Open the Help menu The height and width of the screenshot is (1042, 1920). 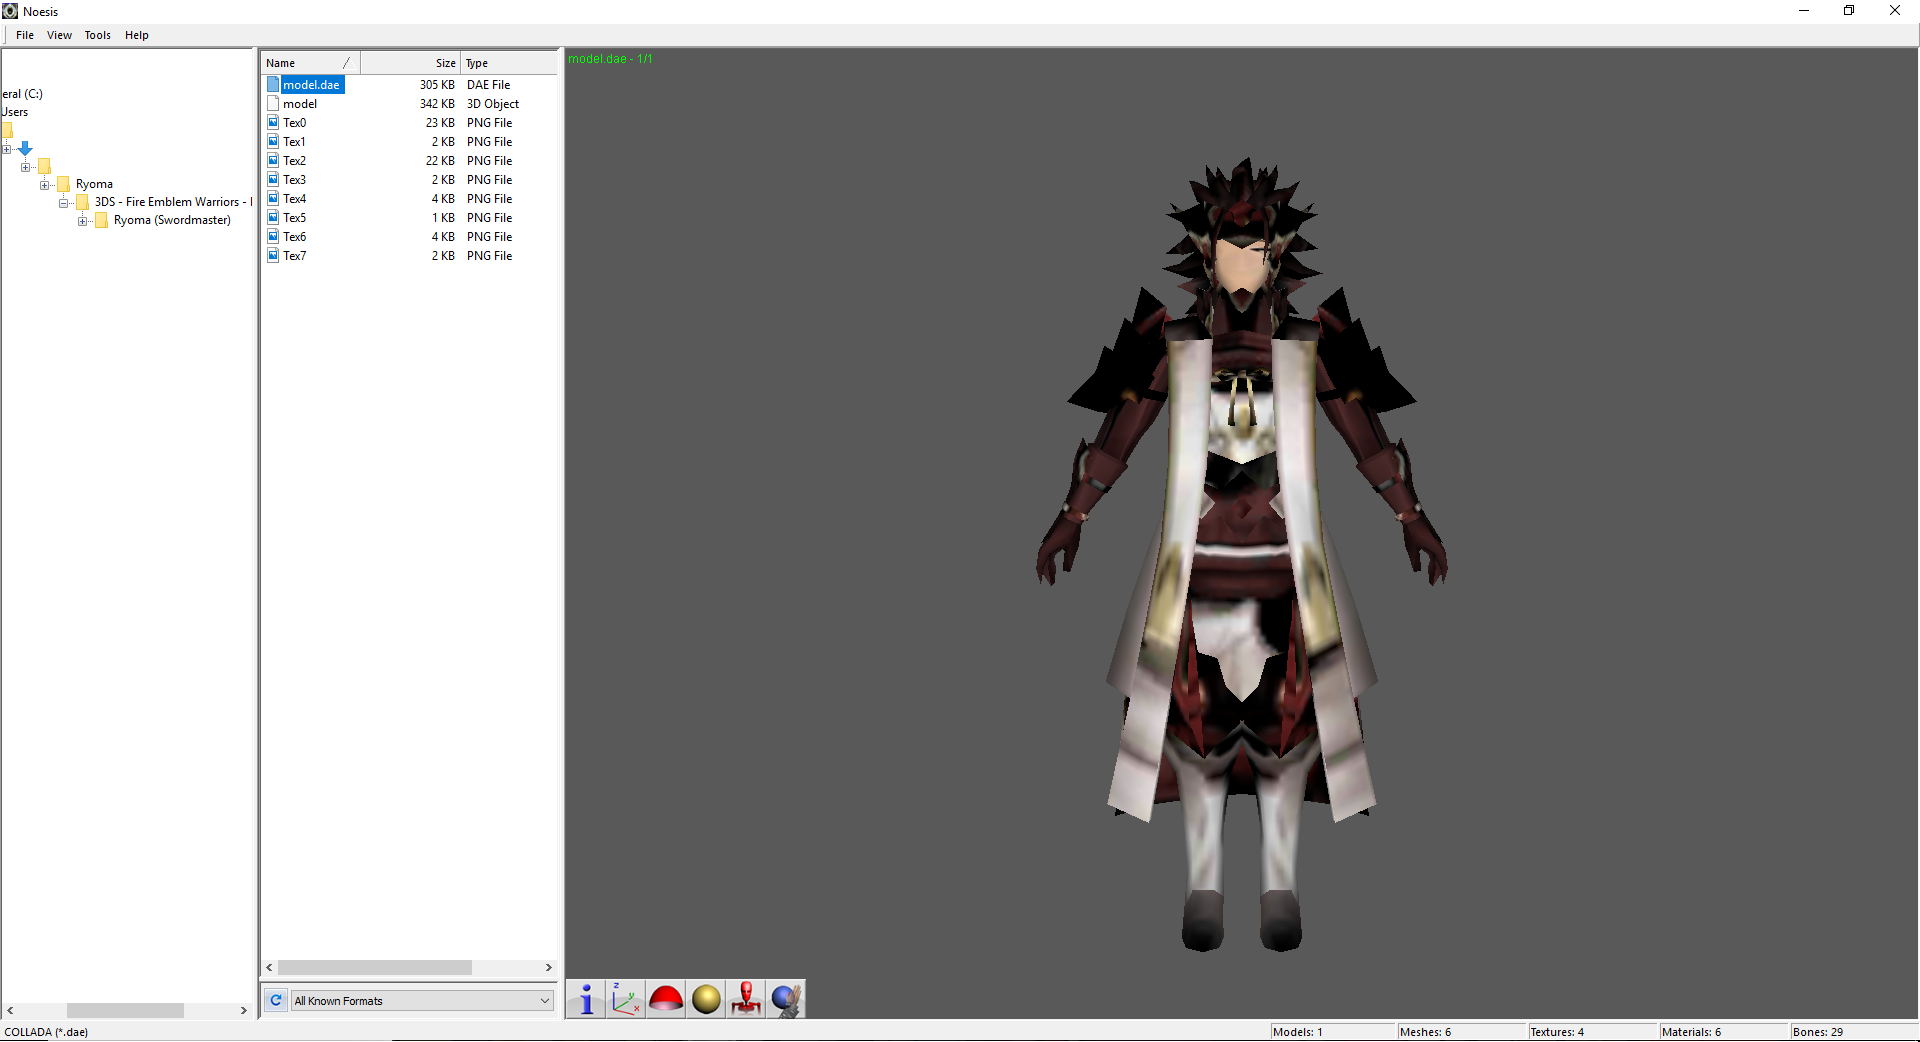tap(137, 35)
